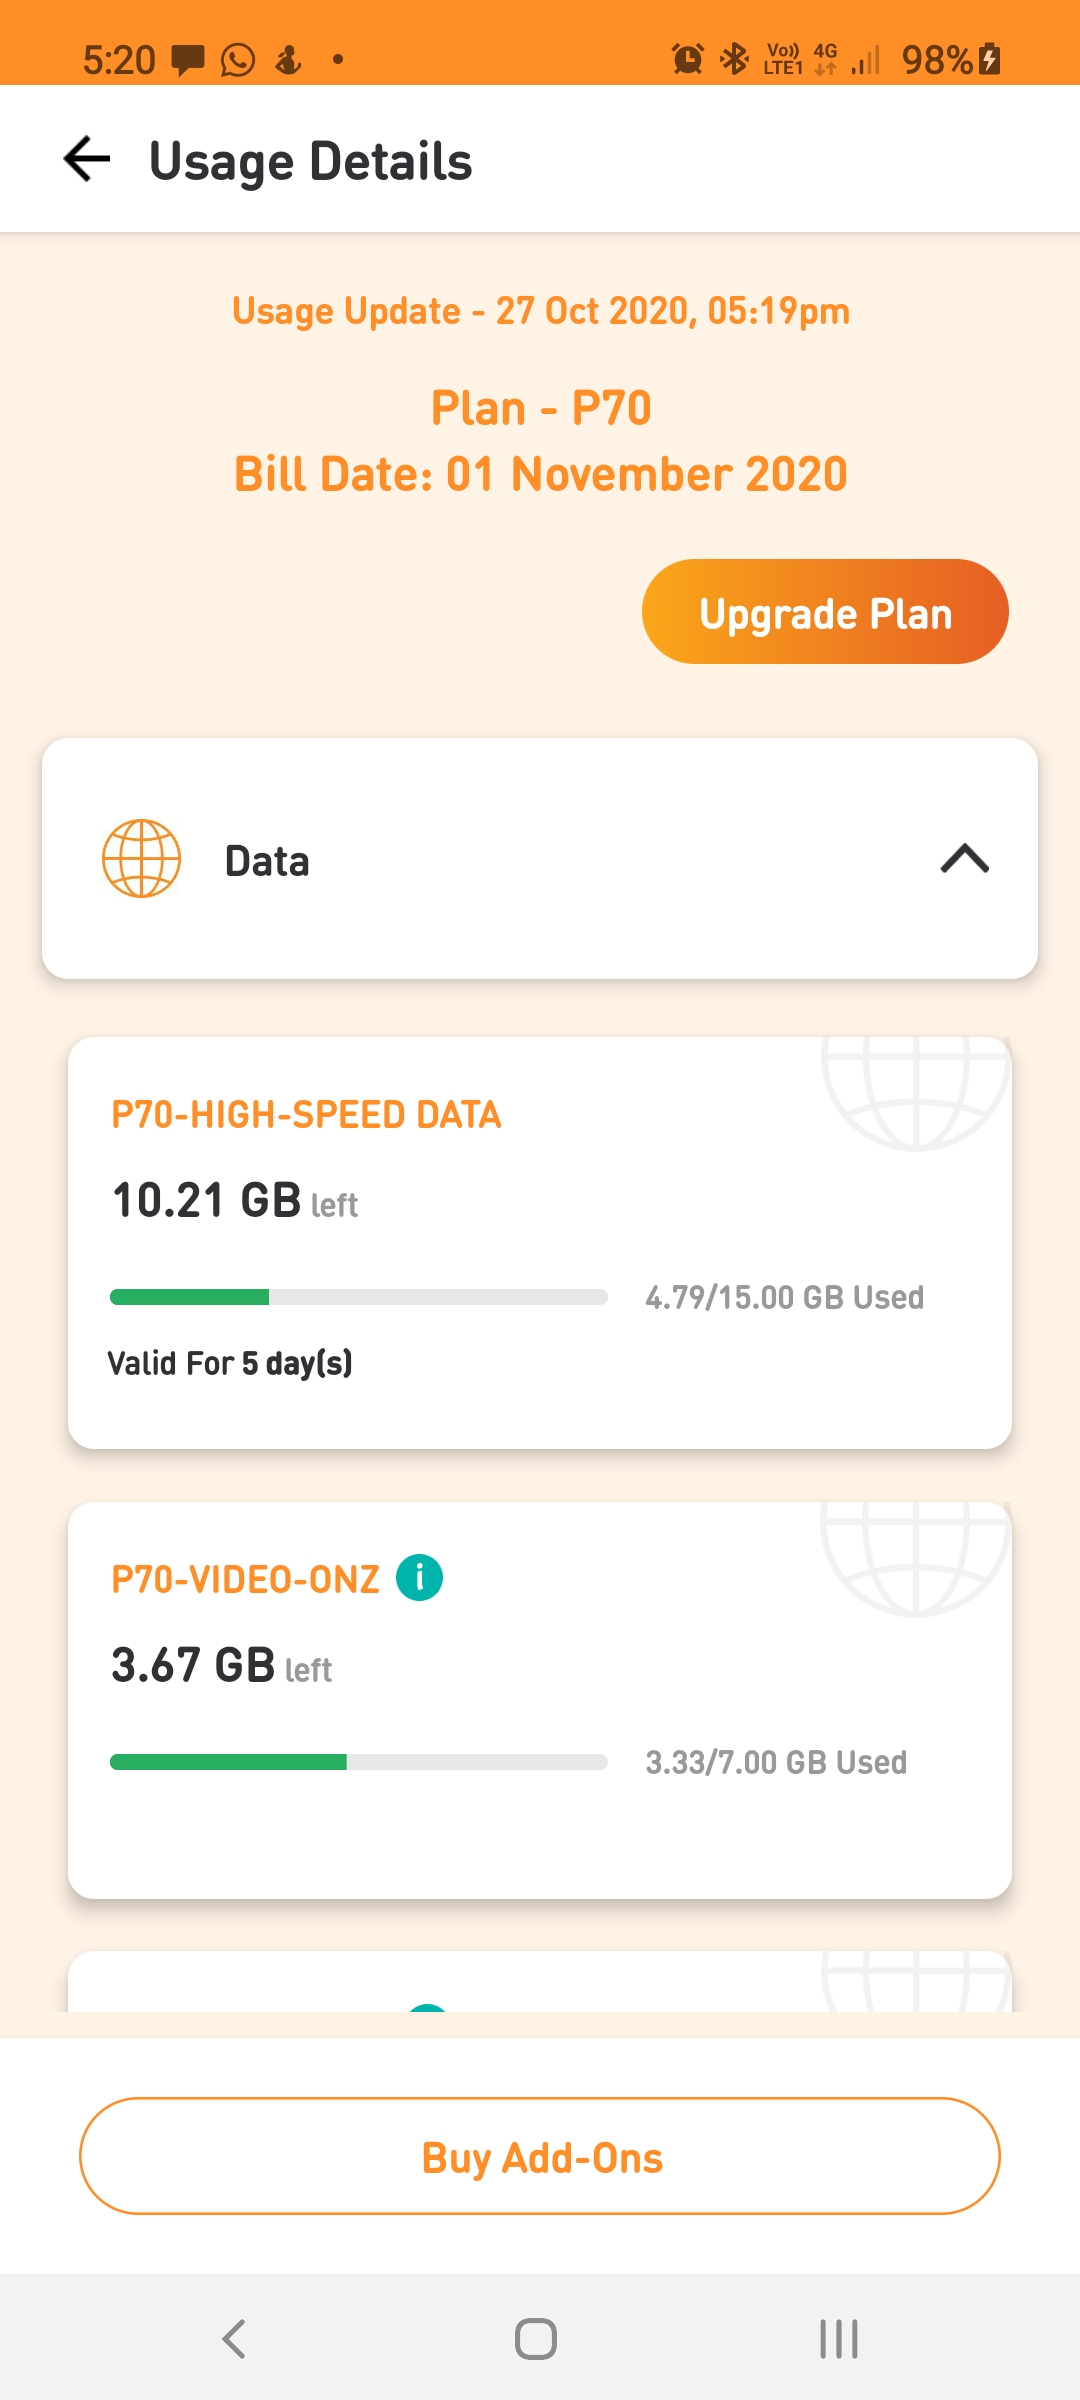Image resolution: width=1080 pixels, height=2400 pixels.
Task: Tap the Android back navigation button
Action: (234, 2339)
